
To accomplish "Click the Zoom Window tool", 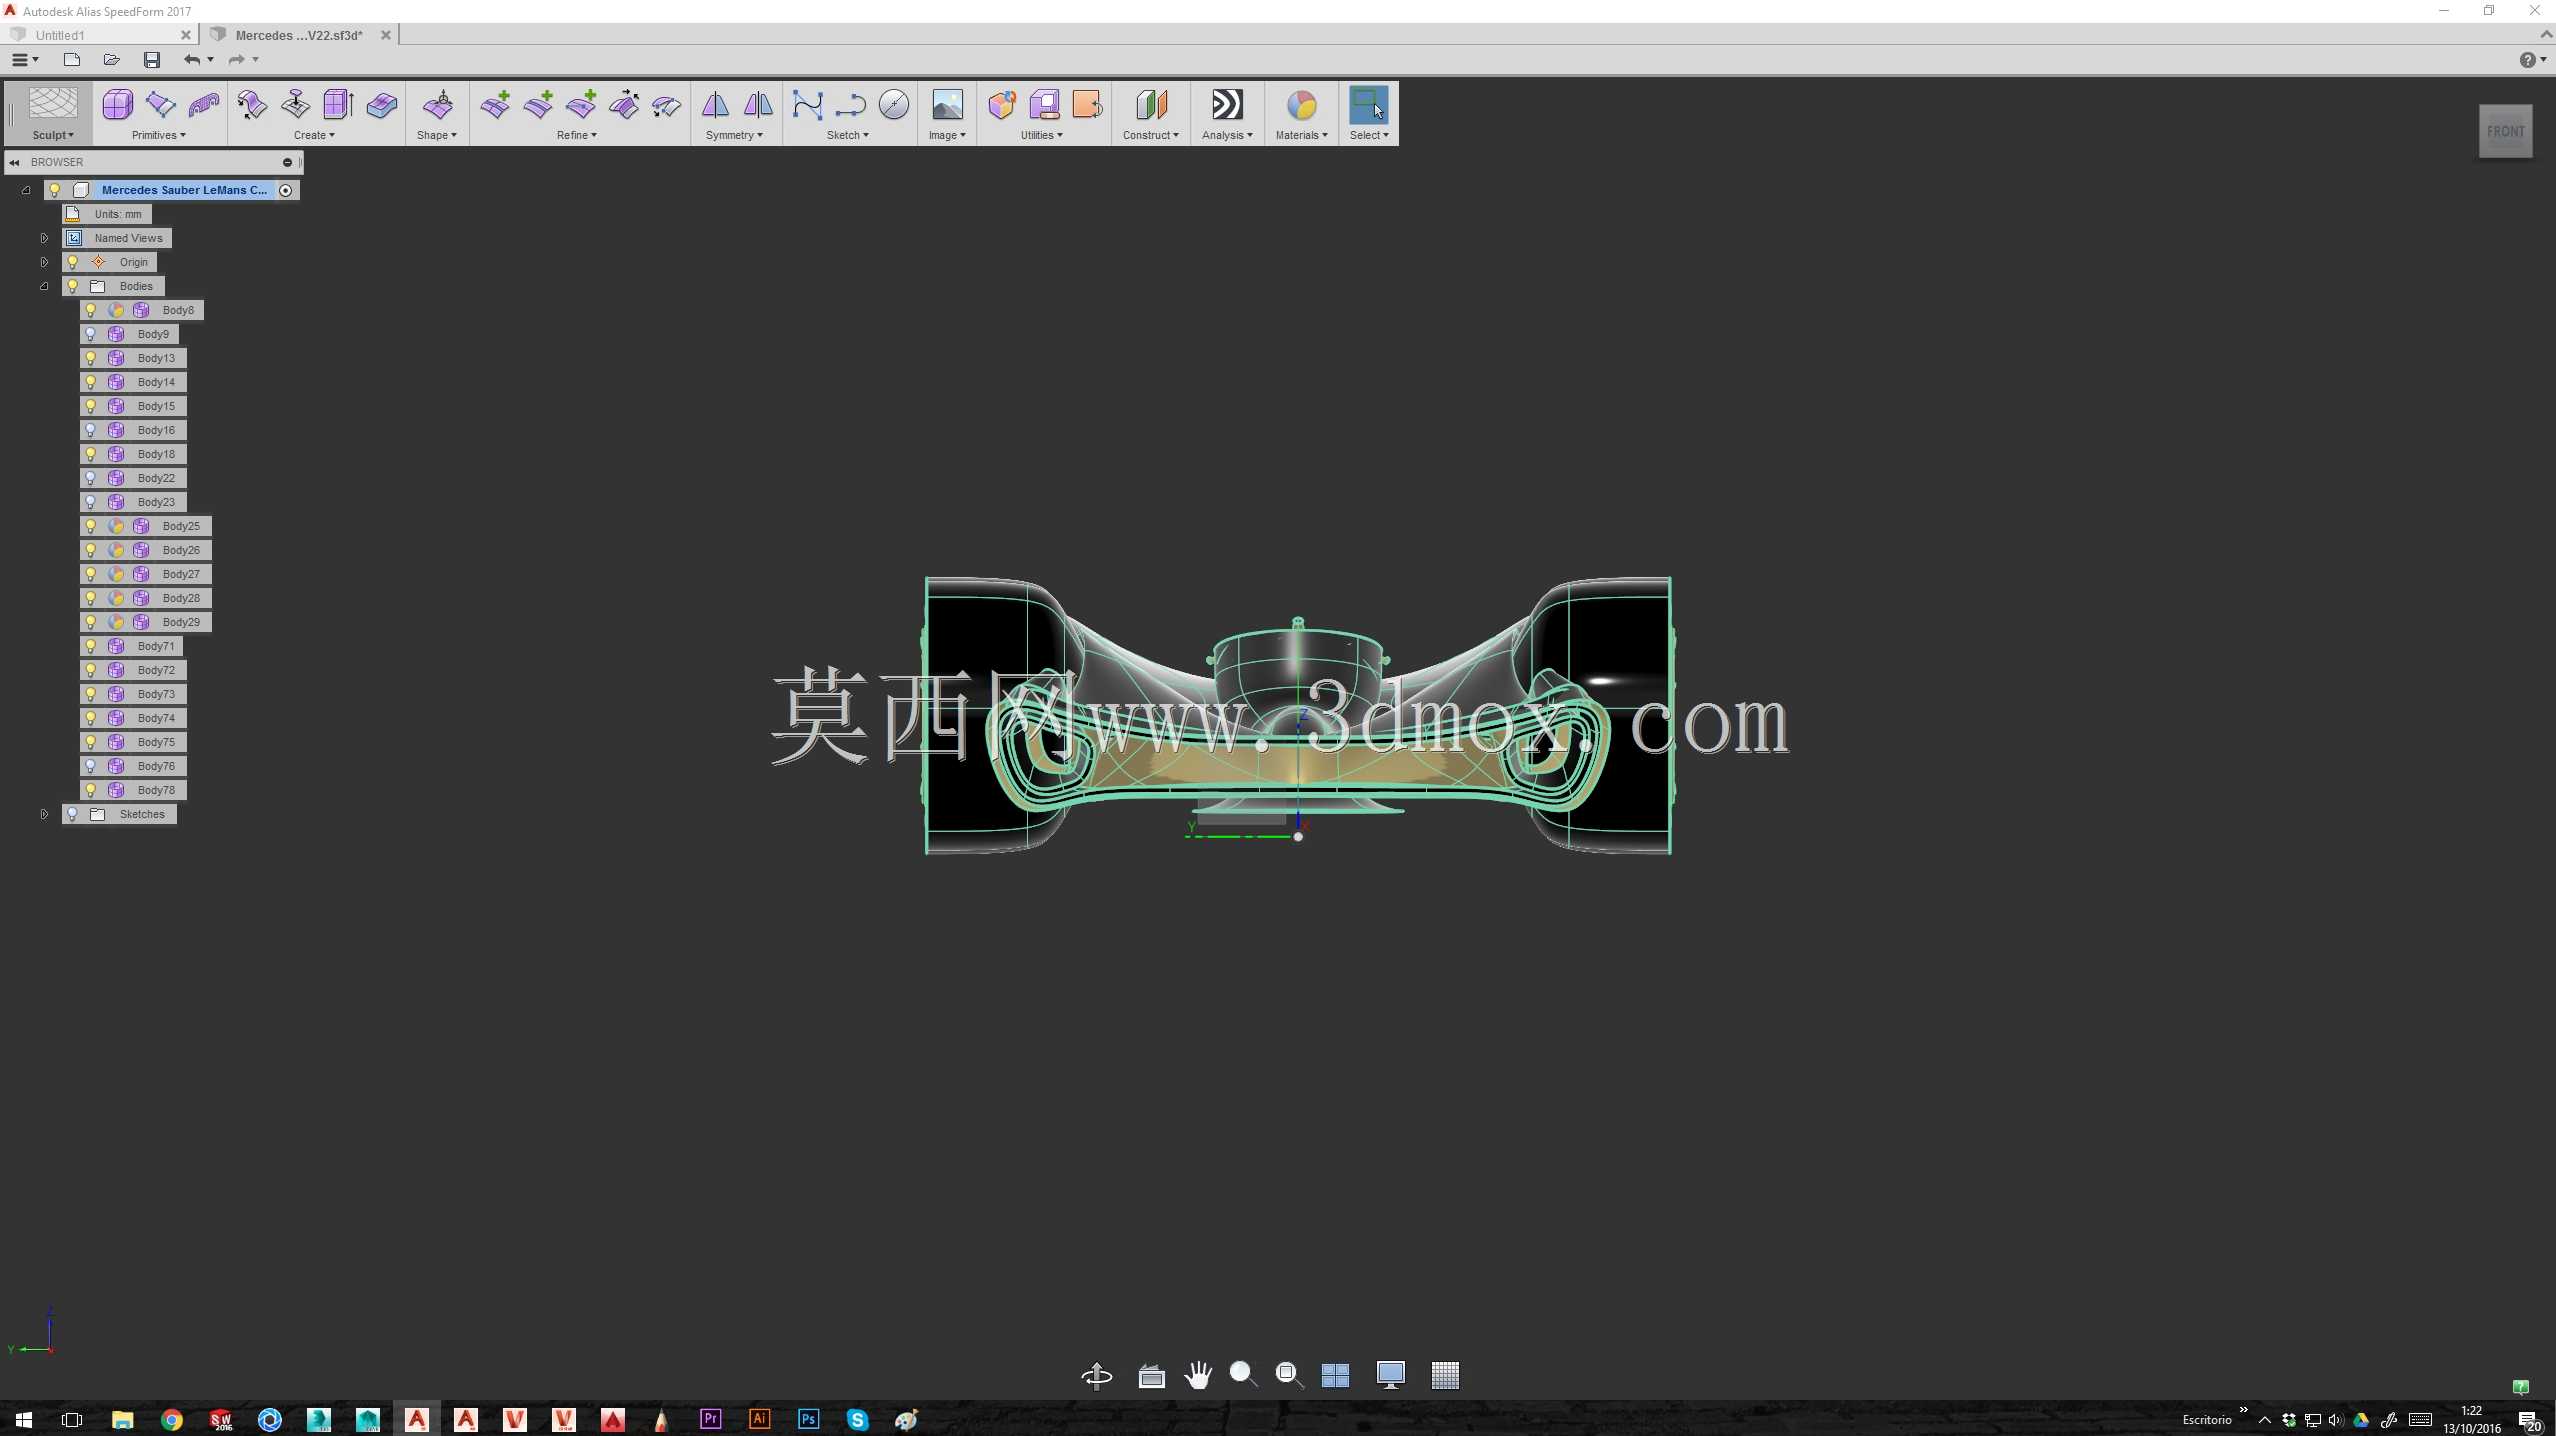I will [x=1289, y=1376].
